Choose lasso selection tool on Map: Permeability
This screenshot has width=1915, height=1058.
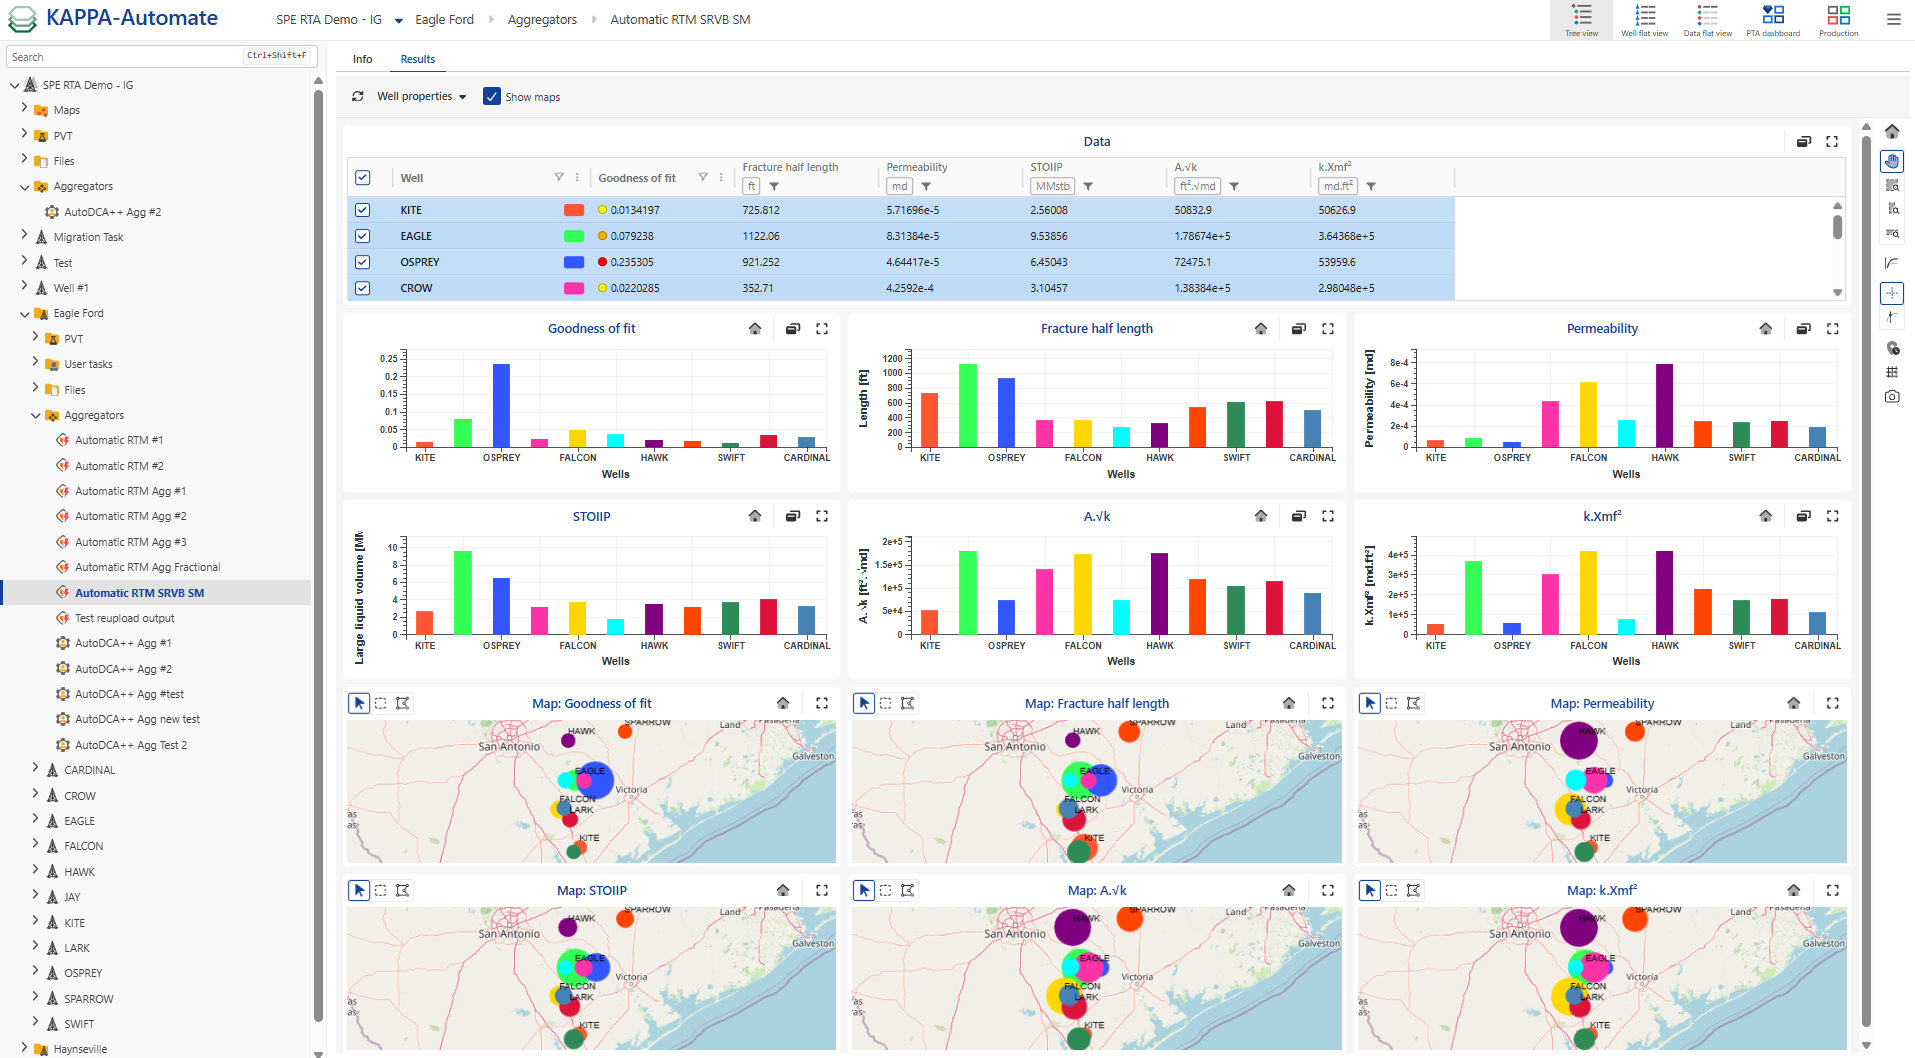1413,703
